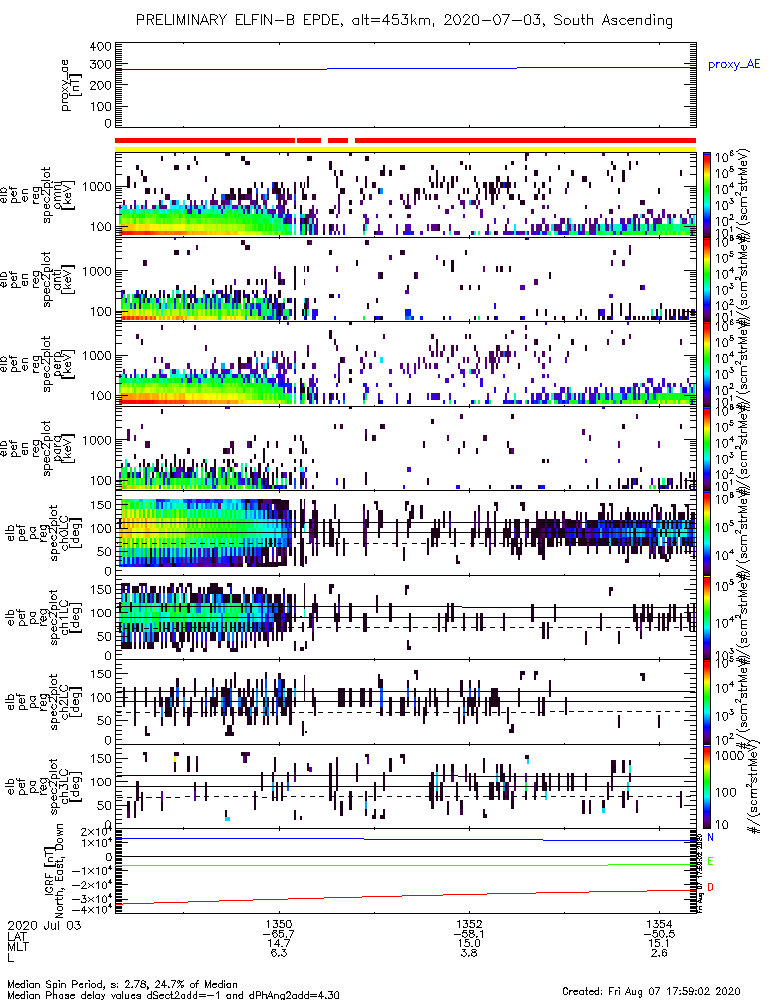Click the green East IGRF field line
Viewport: 775px width, 1000px height.
point(405,865)
